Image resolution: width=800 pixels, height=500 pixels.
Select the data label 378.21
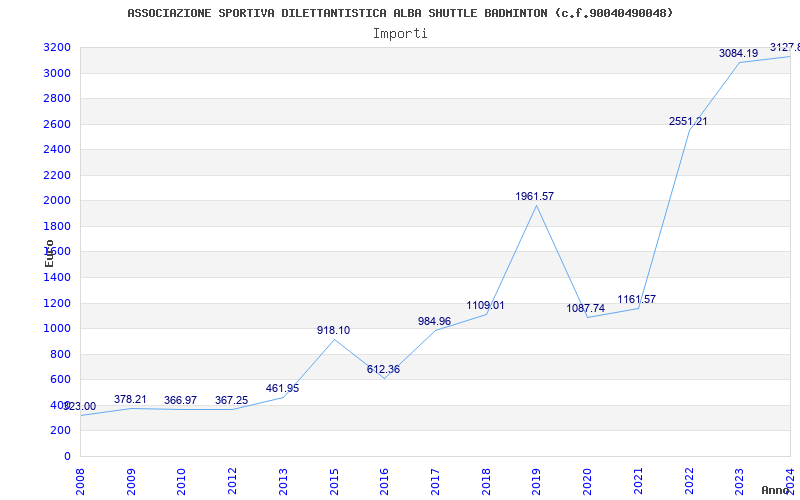[x=130, y=399]
